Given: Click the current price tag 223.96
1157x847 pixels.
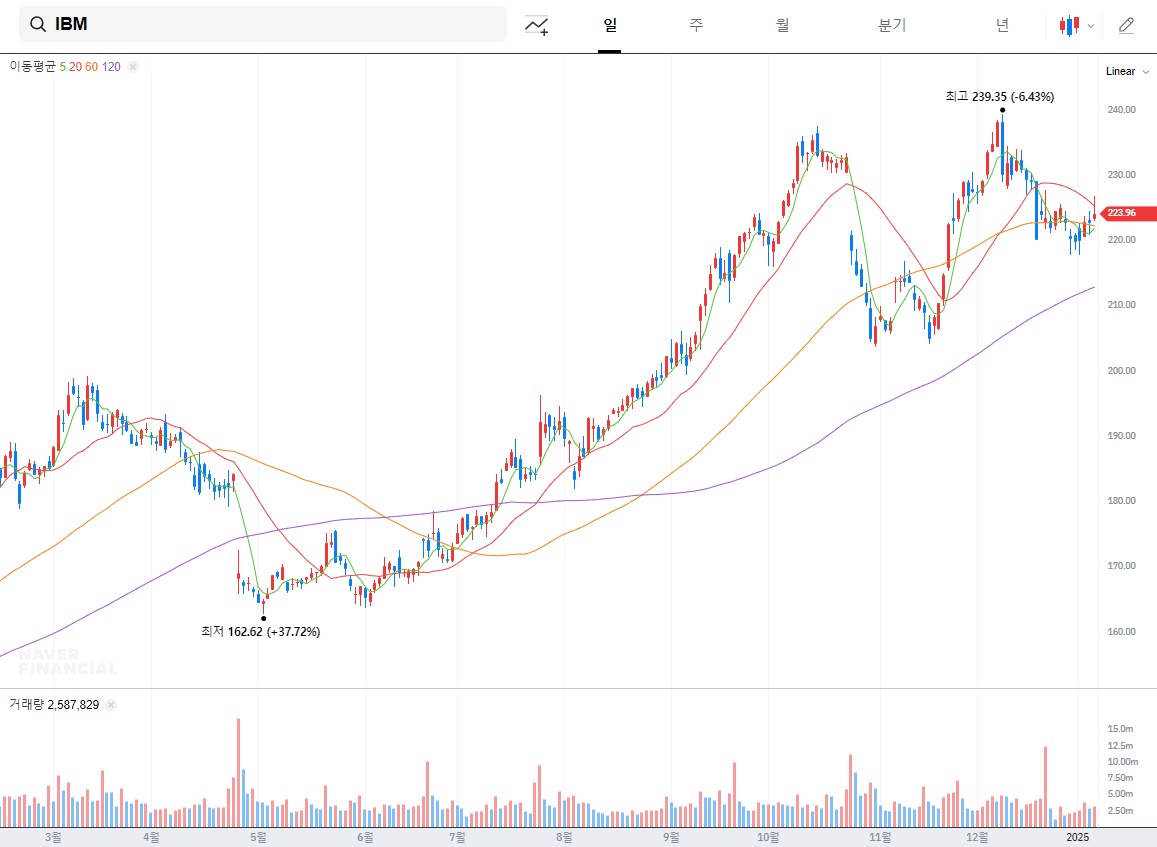Looking at the screenshot, I should click(1128, 213).
